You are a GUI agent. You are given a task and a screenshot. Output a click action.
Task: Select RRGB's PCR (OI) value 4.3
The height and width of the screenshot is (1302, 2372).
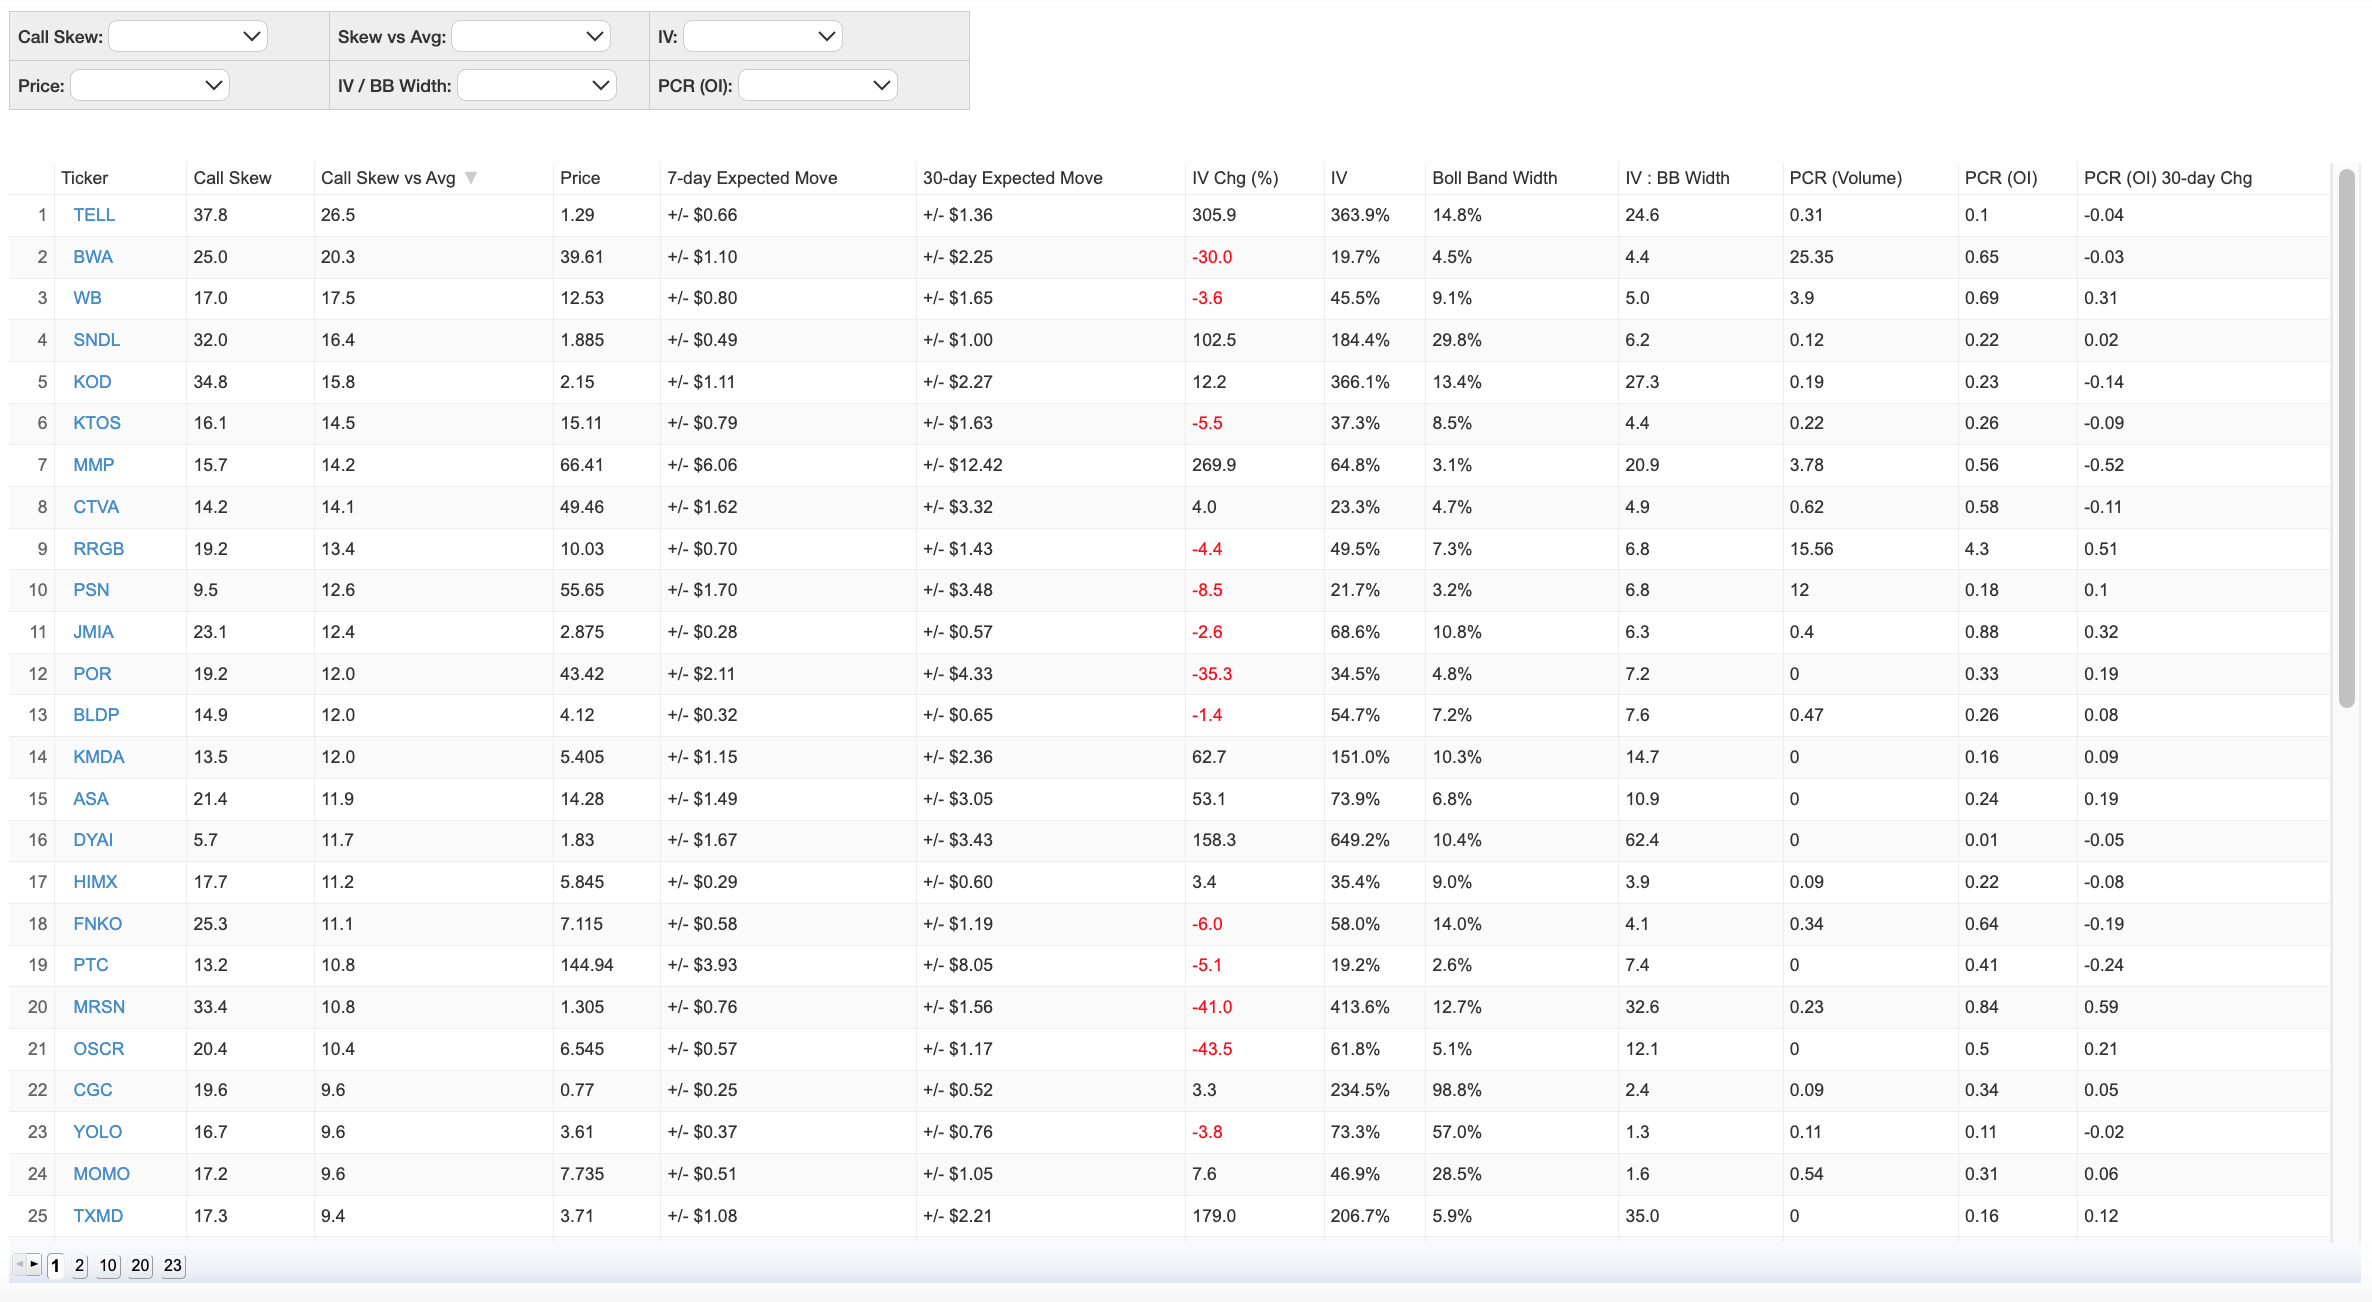pyautogui.click(x=1977, y=549)
